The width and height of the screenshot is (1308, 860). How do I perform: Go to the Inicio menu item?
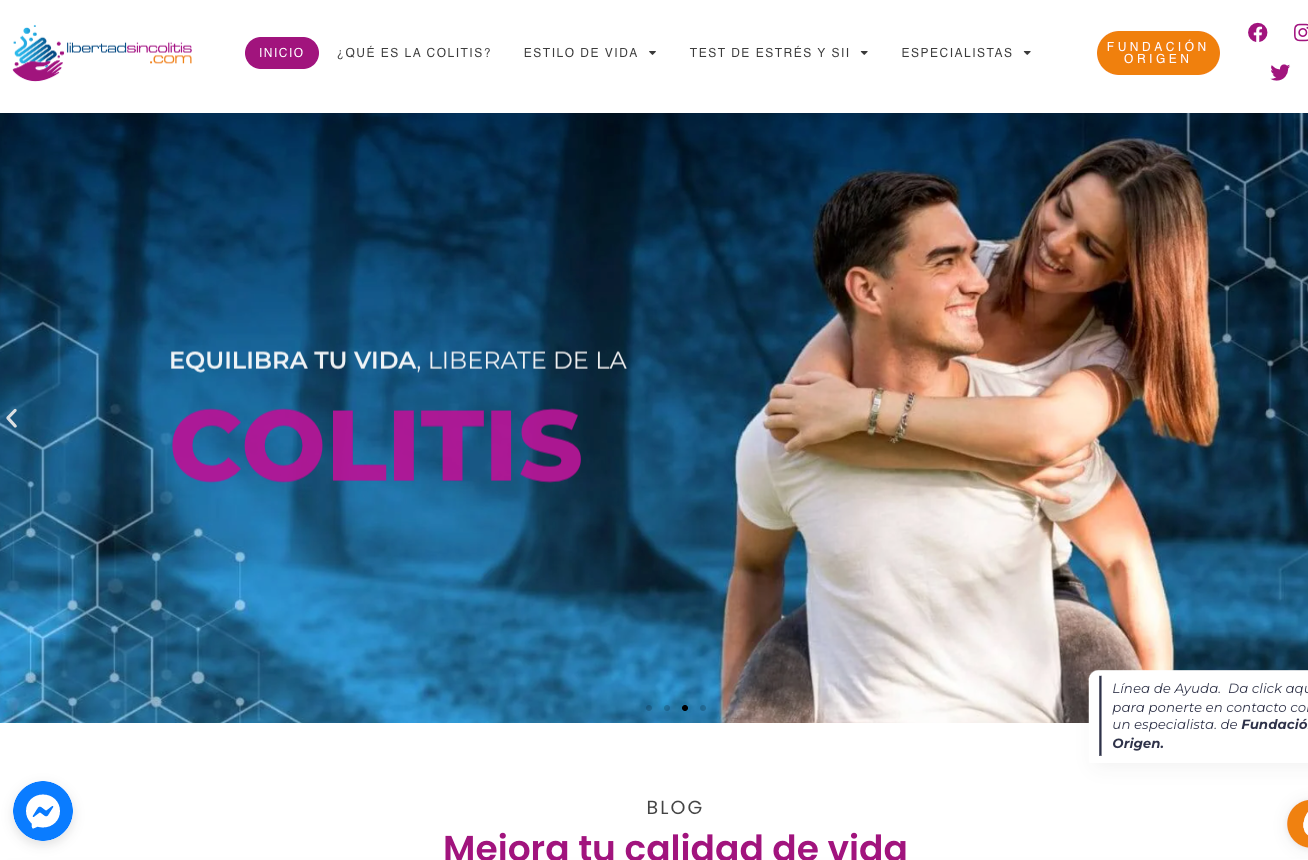(282, 53)
